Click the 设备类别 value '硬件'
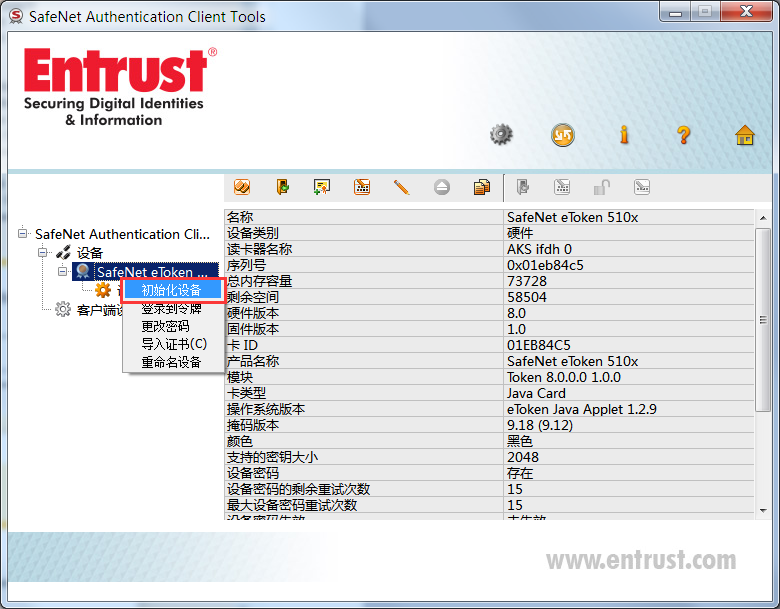Viewport: 780px width, 609px height. pyautogui.click(x=520, y=233)
